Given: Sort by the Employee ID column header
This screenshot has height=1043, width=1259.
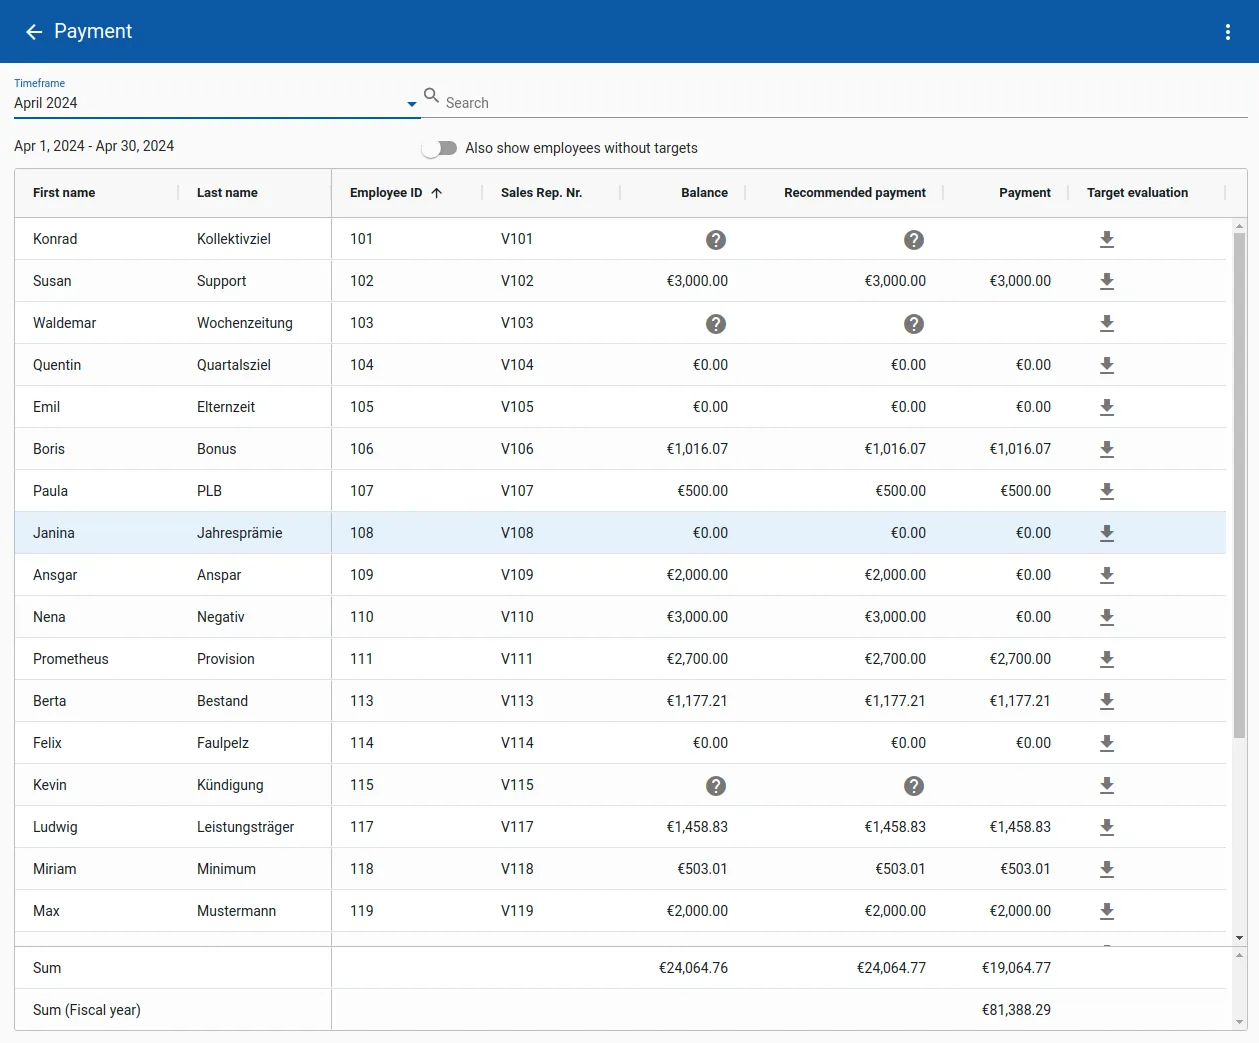Looking at the screenshot, I should (x=386, y=193).
